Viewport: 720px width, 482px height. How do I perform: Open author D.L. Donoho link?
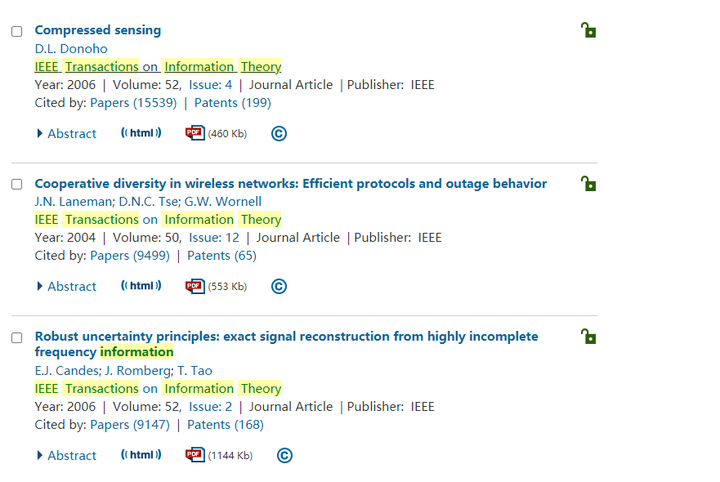click(x=71, y=49)
